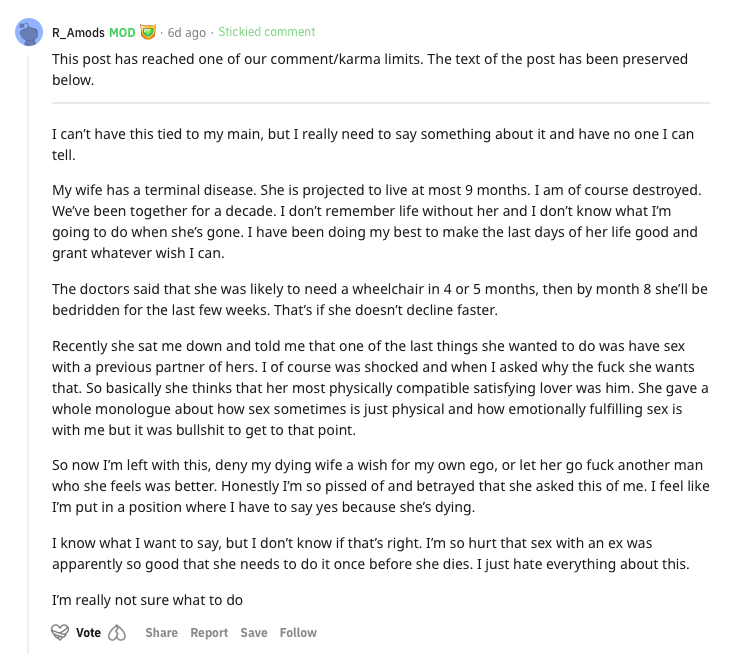Viewport: 730px width, 665px height.
Task: Upvote the comment with heart icon
Action: pos(60,632)
